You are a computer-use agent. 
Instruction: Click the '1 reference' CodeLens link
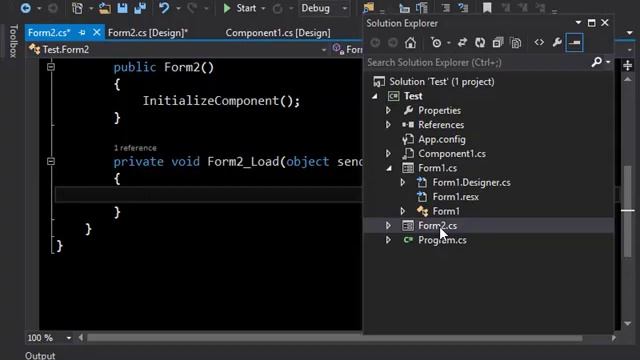[x=135, y=148]
